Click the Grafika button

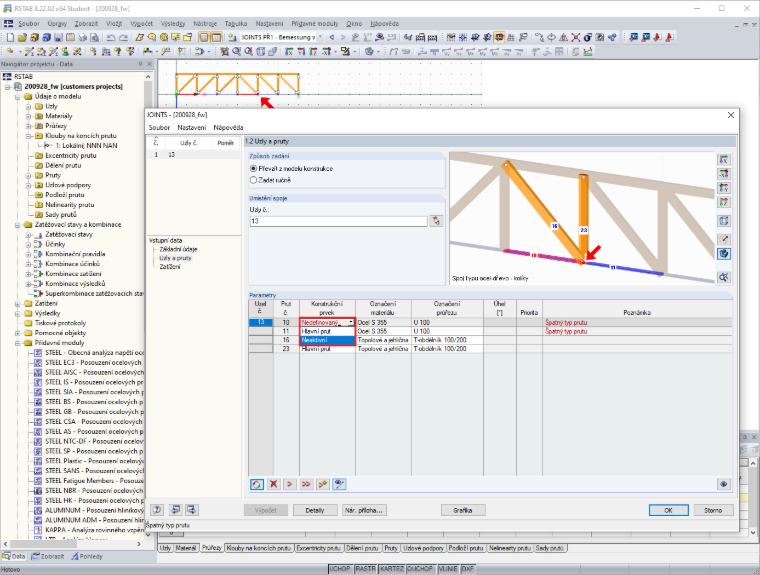(x=463, y=510)
